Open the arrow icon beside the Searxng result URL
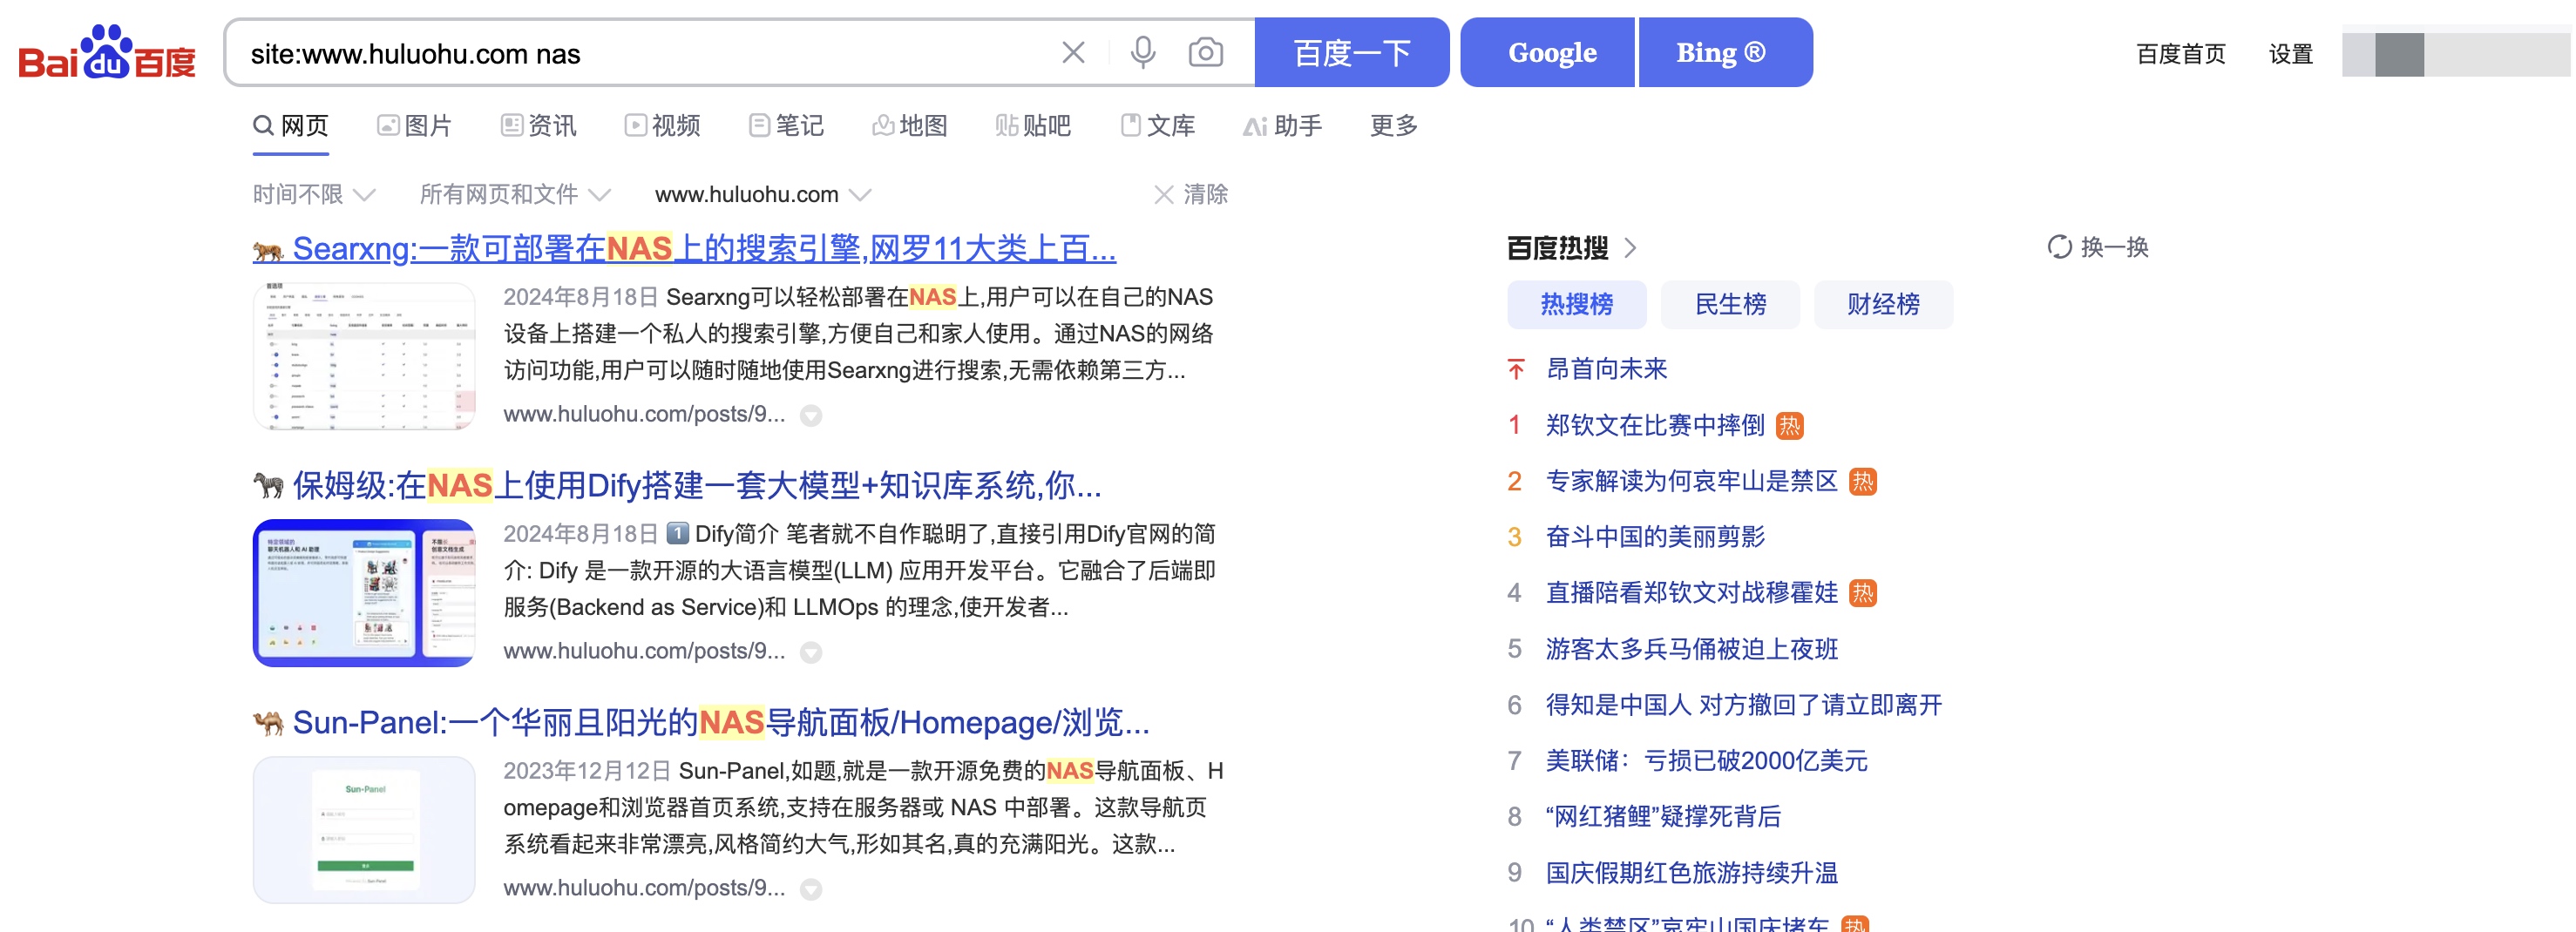Viewport: 2576px width, 932px height. point(811,415)
